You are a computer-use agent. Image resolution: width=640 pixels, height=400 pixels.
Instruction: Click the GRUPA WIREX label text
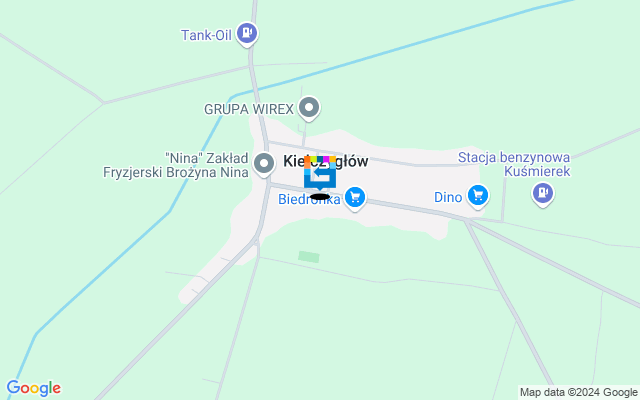[249, 109]
